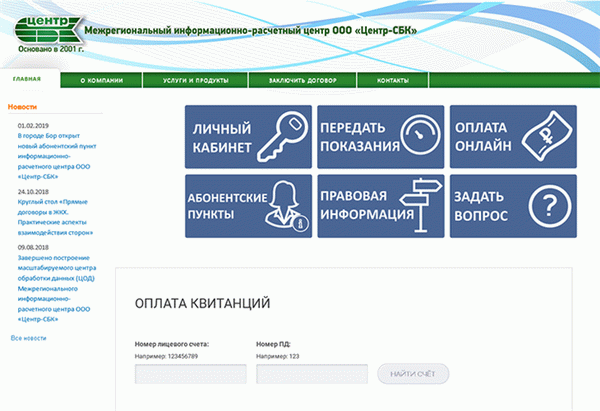Click the operator icon on Абонентские пункты
Viewport: 600px width, 411px height.
point(287,207)
